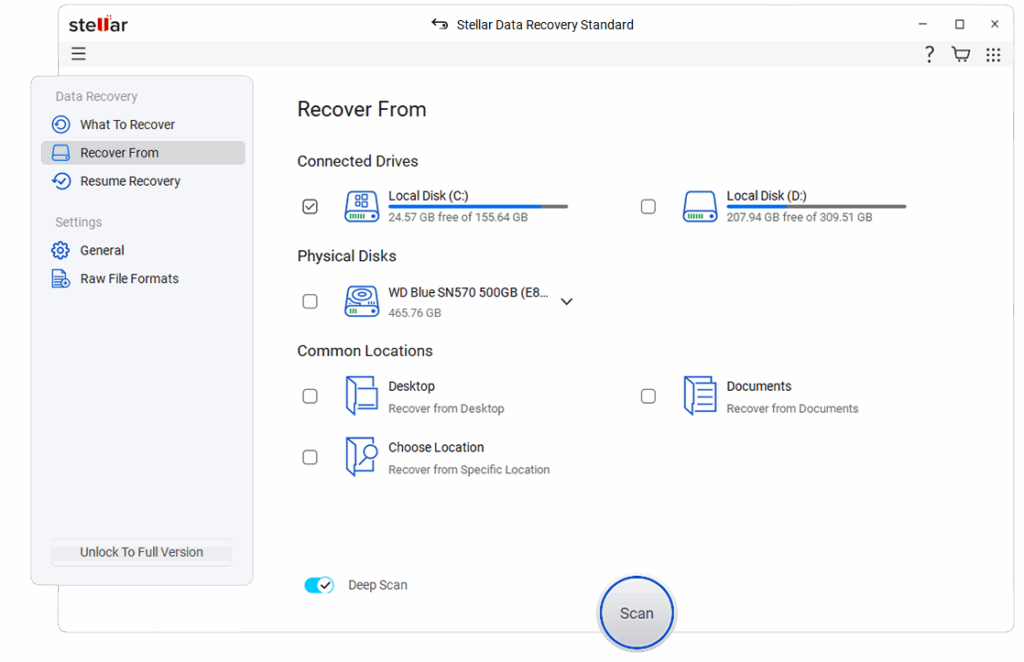Open General settings item
This screenshot has width=1024, height=662.
tap(143, 250)
